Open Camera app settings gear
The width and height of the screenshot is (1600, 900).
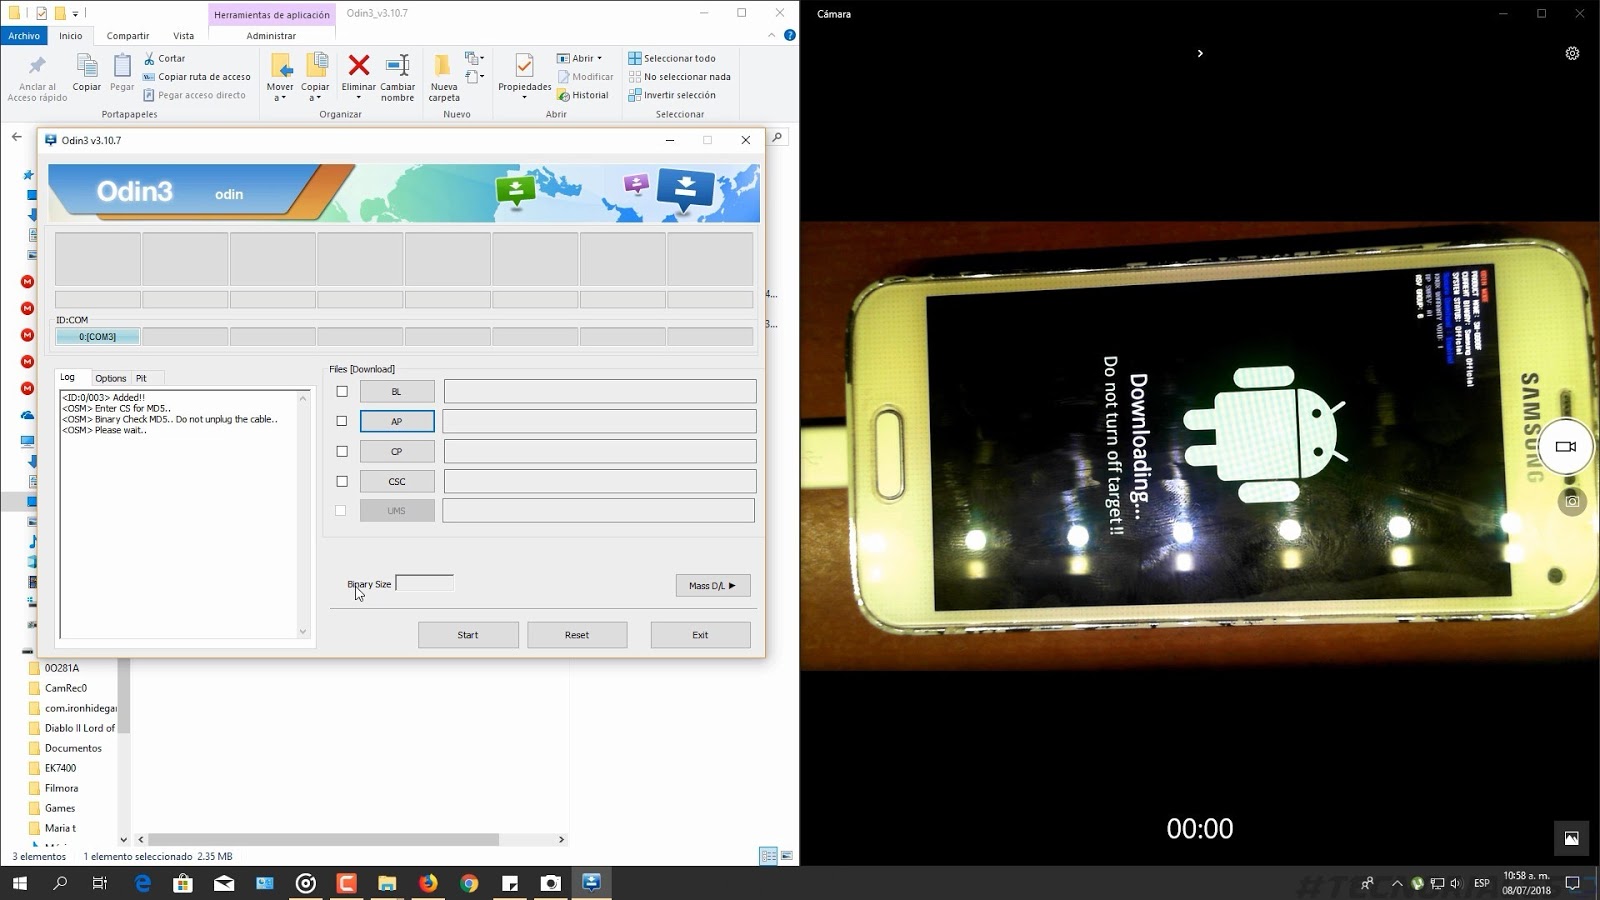(1572, 54)
